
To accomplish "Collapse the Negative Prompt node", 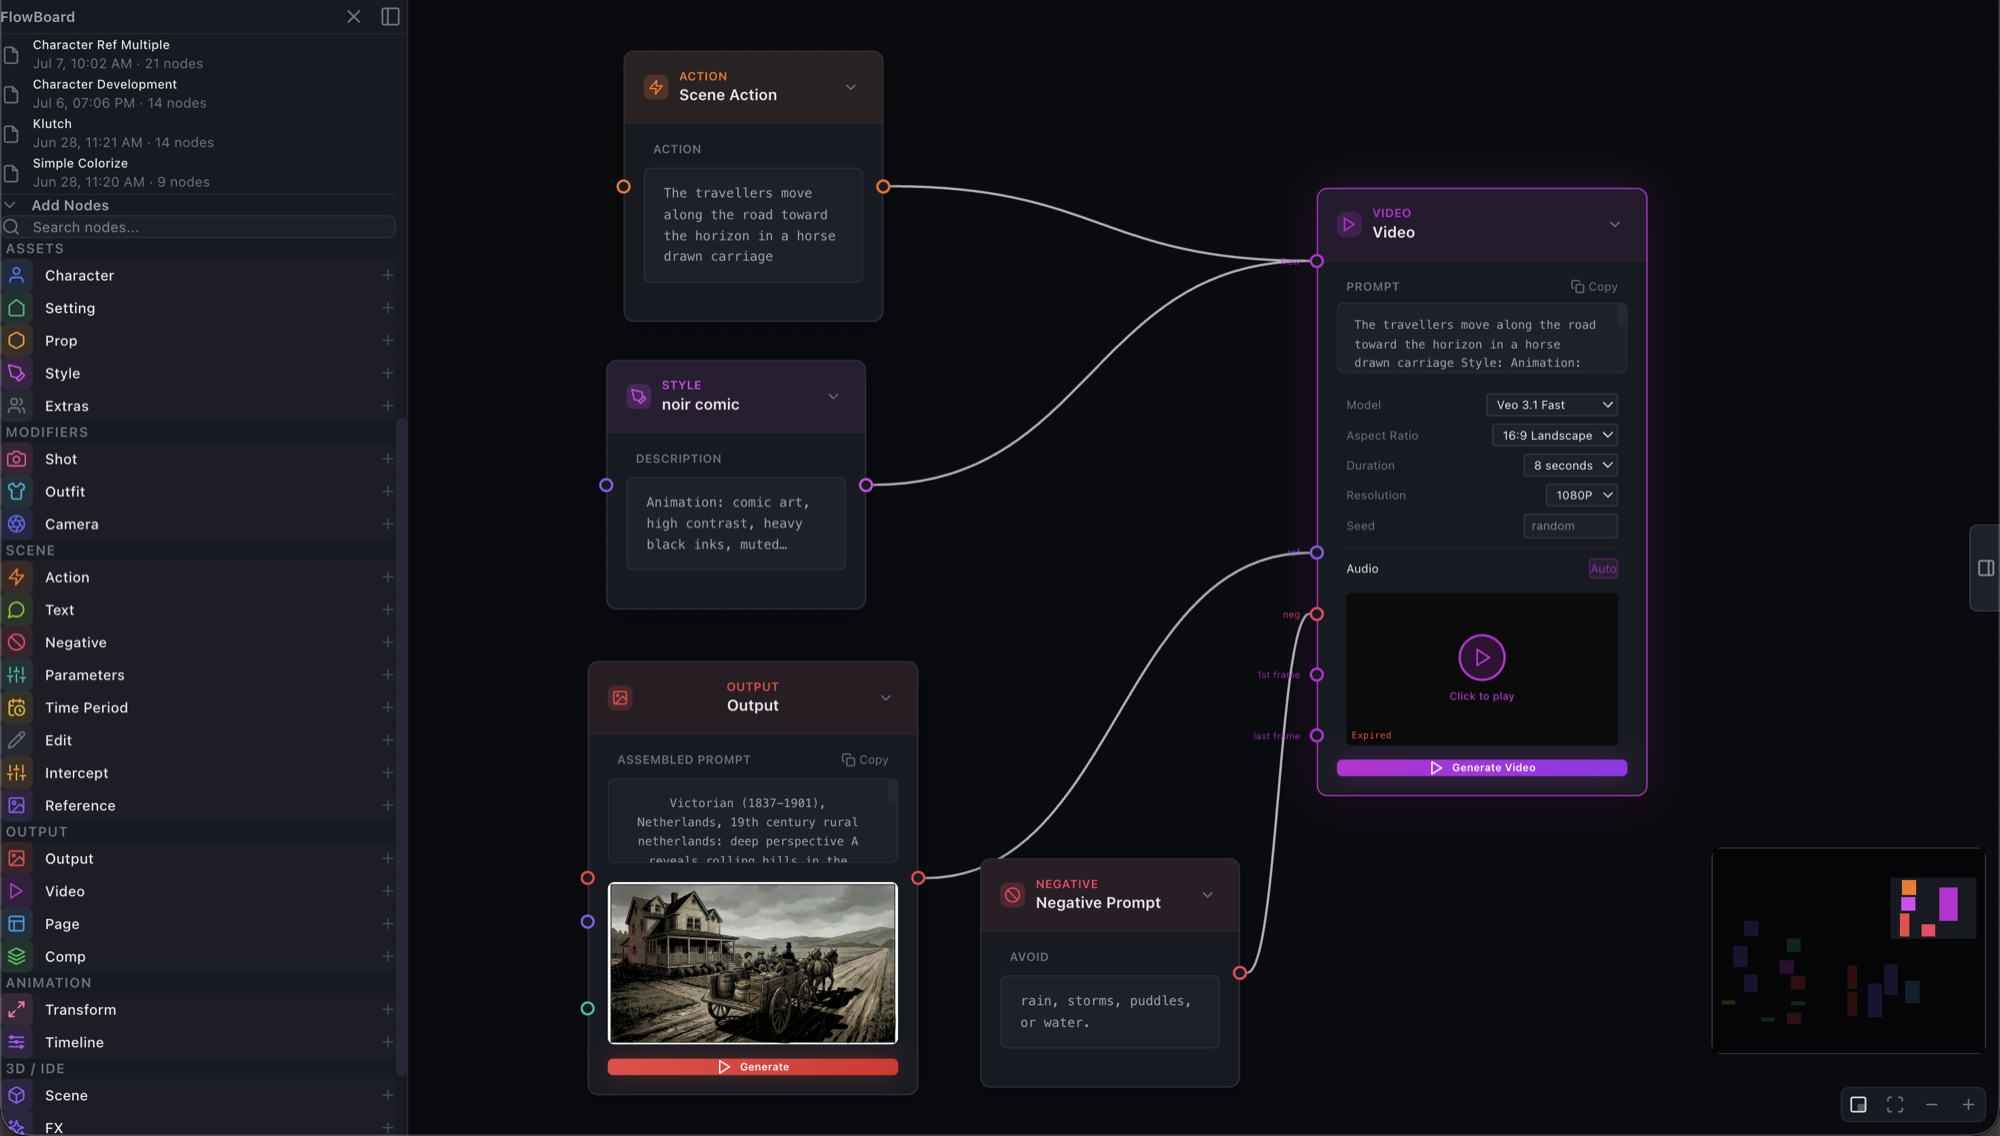I will tap(1207, 895).
